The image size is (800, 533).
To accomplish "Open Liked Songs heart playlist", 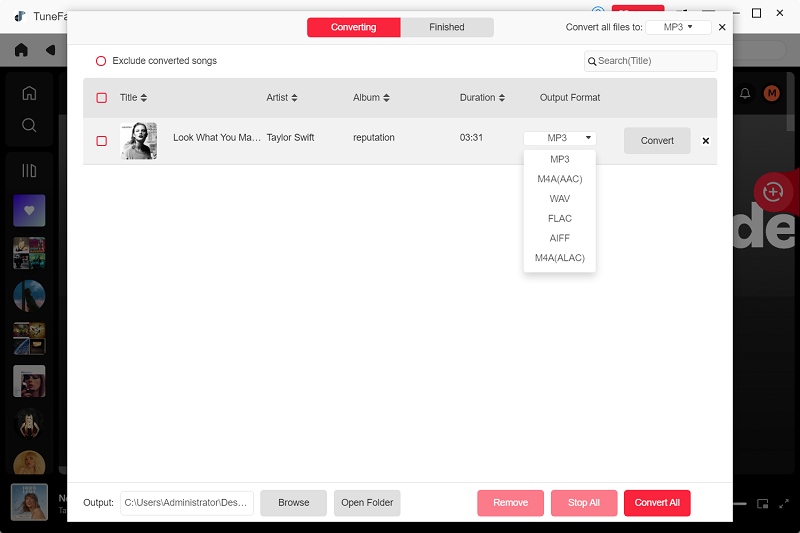I will tap(29, 210).
